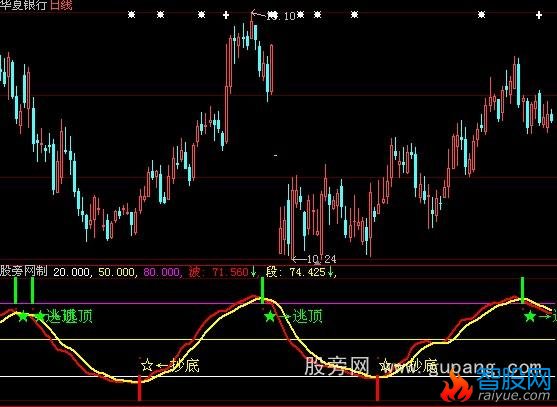Screen dimensions: 557x407
Task: Click the 段: 74.425 readout
Action: pos(296,272)
